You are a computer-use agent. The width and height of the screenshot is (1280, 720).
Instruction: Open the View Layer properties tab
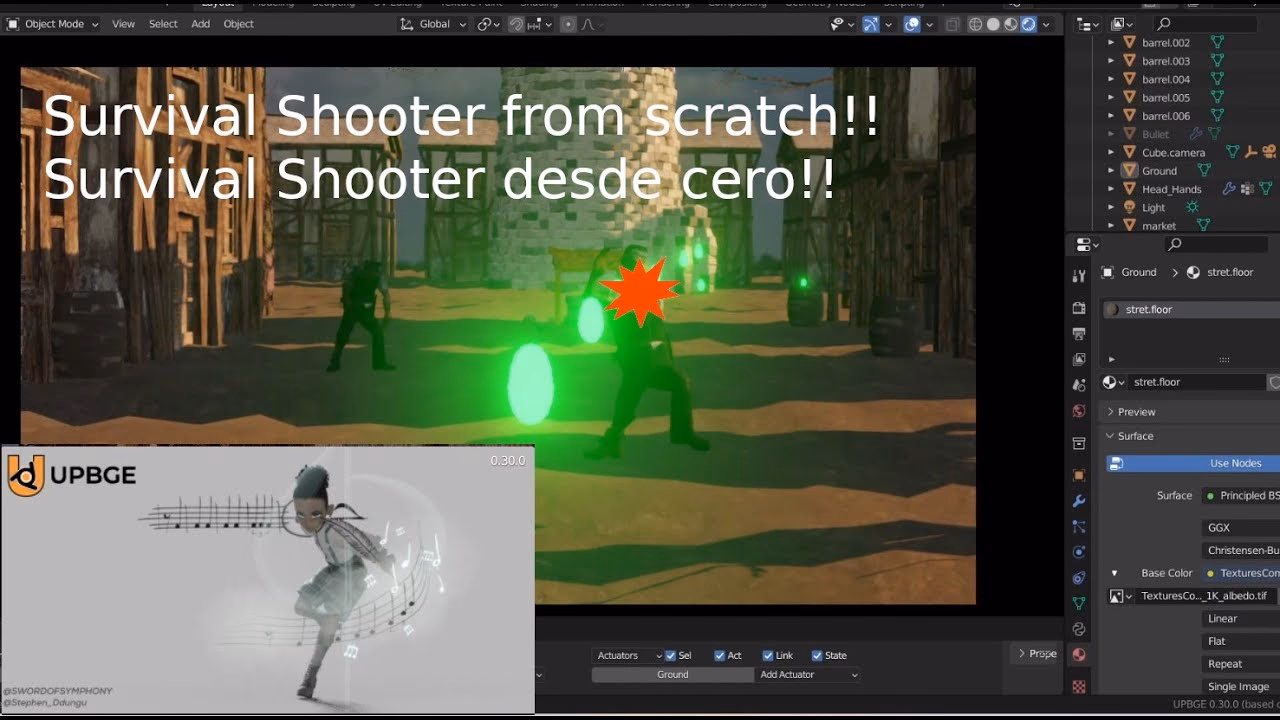(x=1078, y=359)
